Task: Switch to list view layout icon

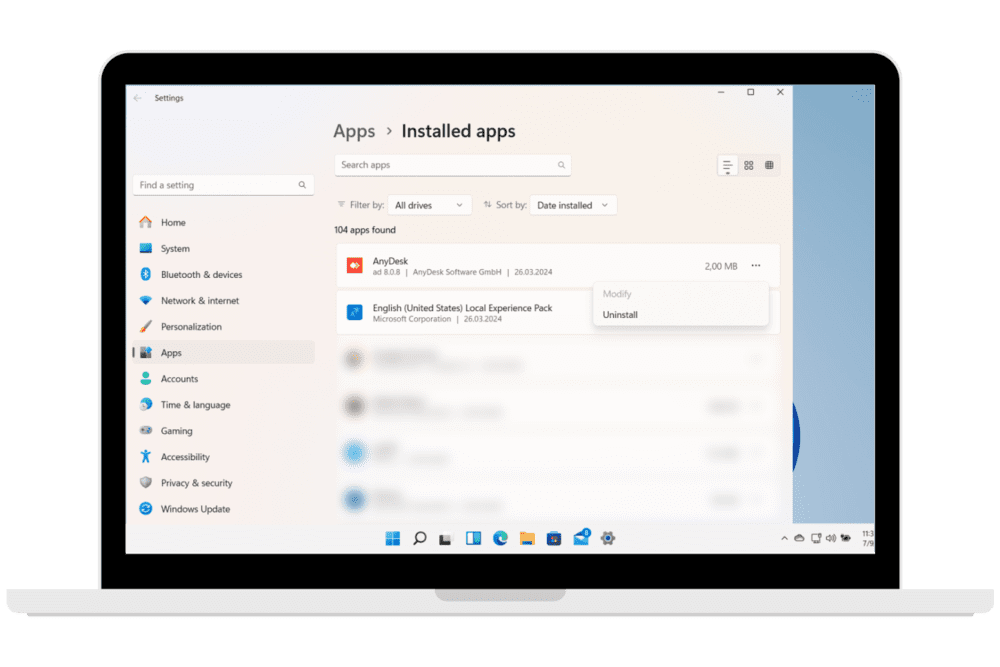Action: pos(727,166)
